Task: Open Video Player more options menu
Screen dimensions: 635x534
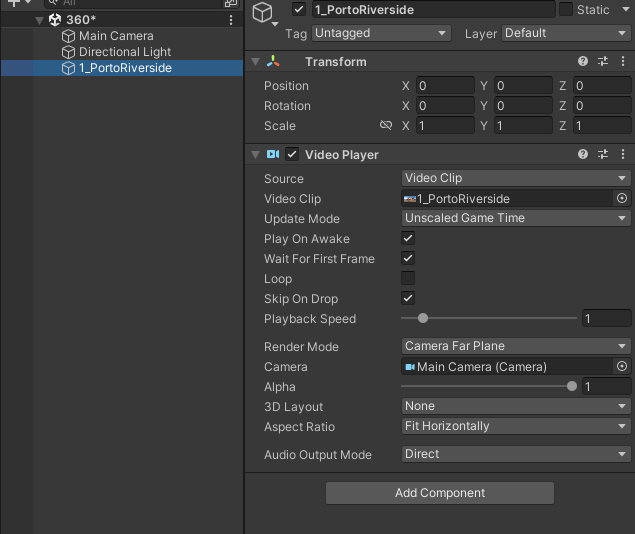Action: coord(624,154)
